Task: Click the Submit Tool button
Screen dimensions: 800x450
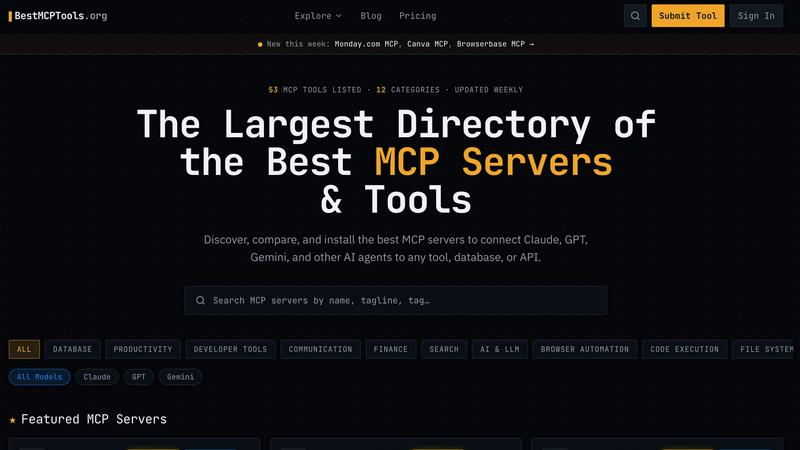Action: point(688,16)
